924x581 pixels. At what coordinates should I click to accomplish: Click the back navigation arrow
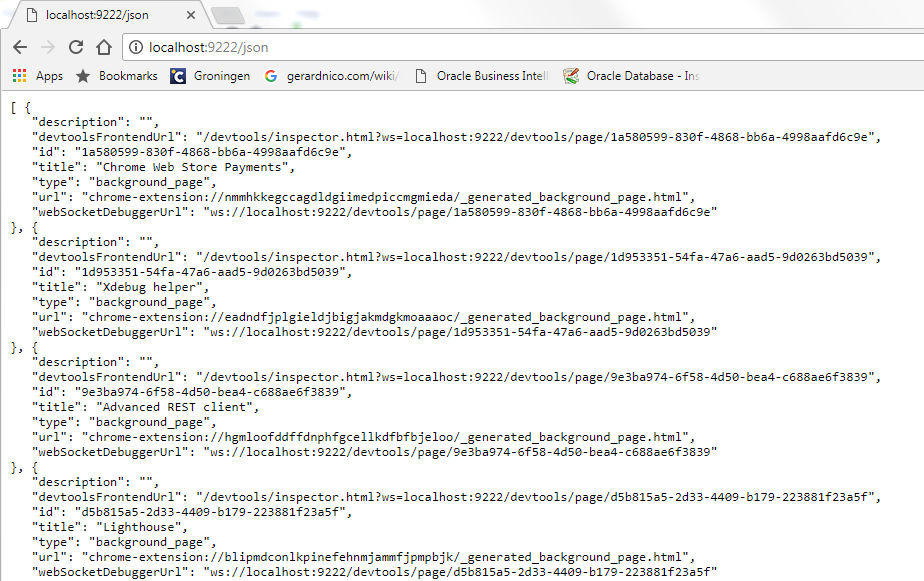coord(20,46)
